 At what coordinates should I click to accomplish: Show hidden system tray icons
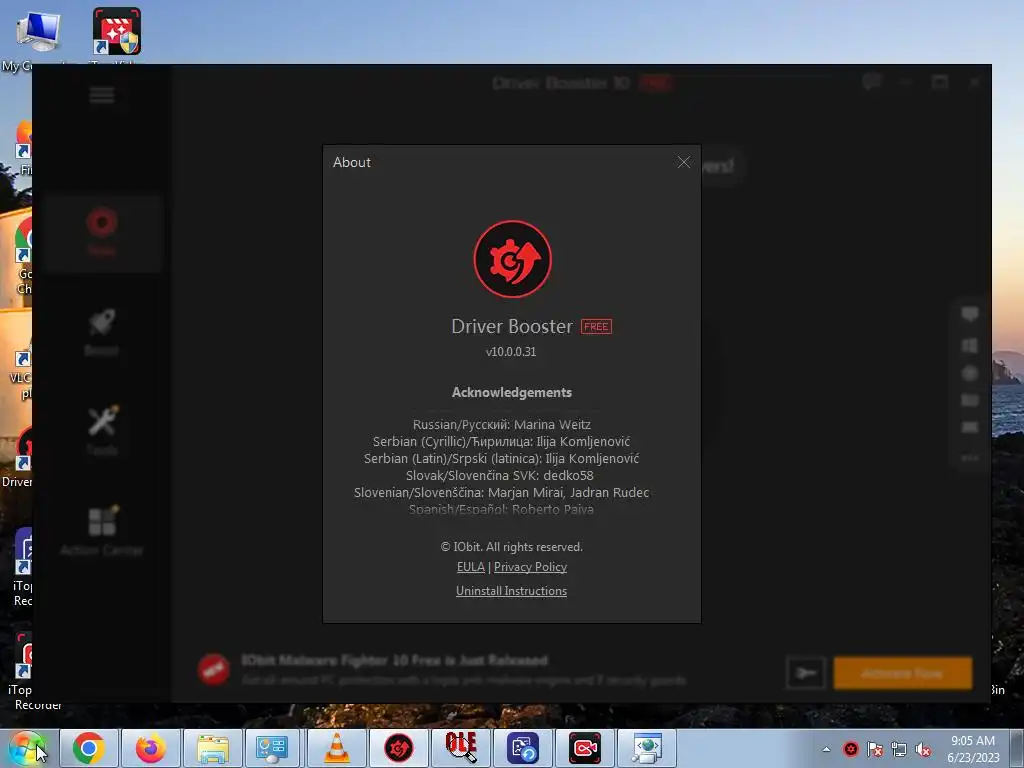tap(826, 749)
